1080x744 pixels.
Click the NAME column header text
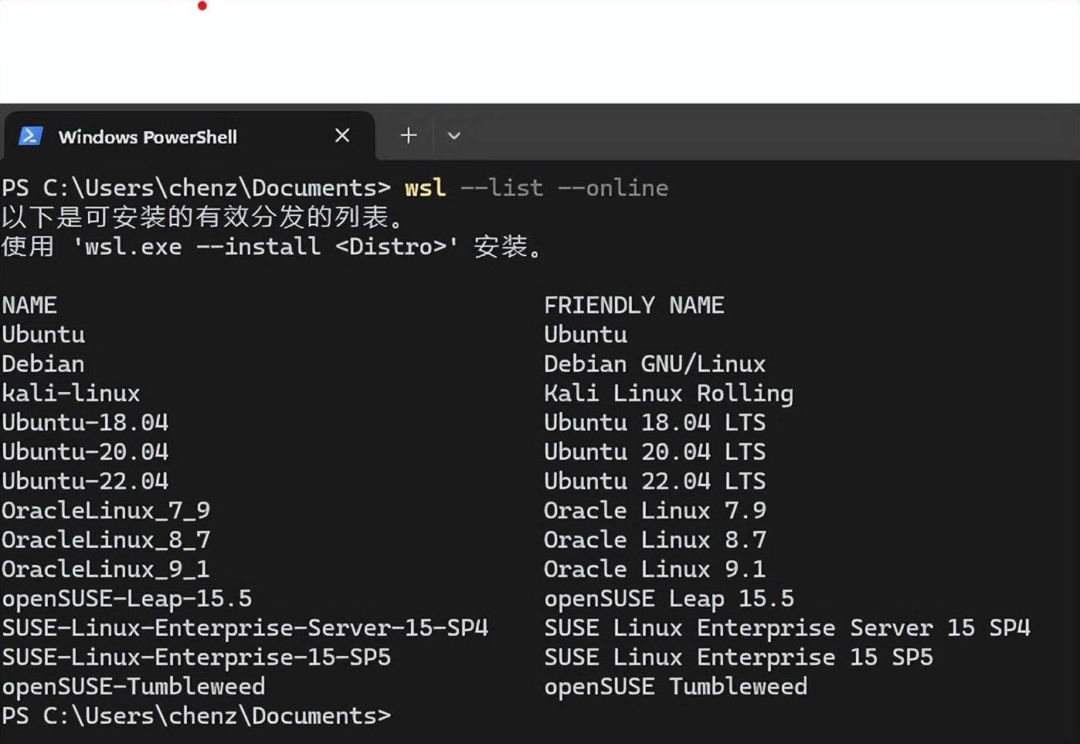29,305
